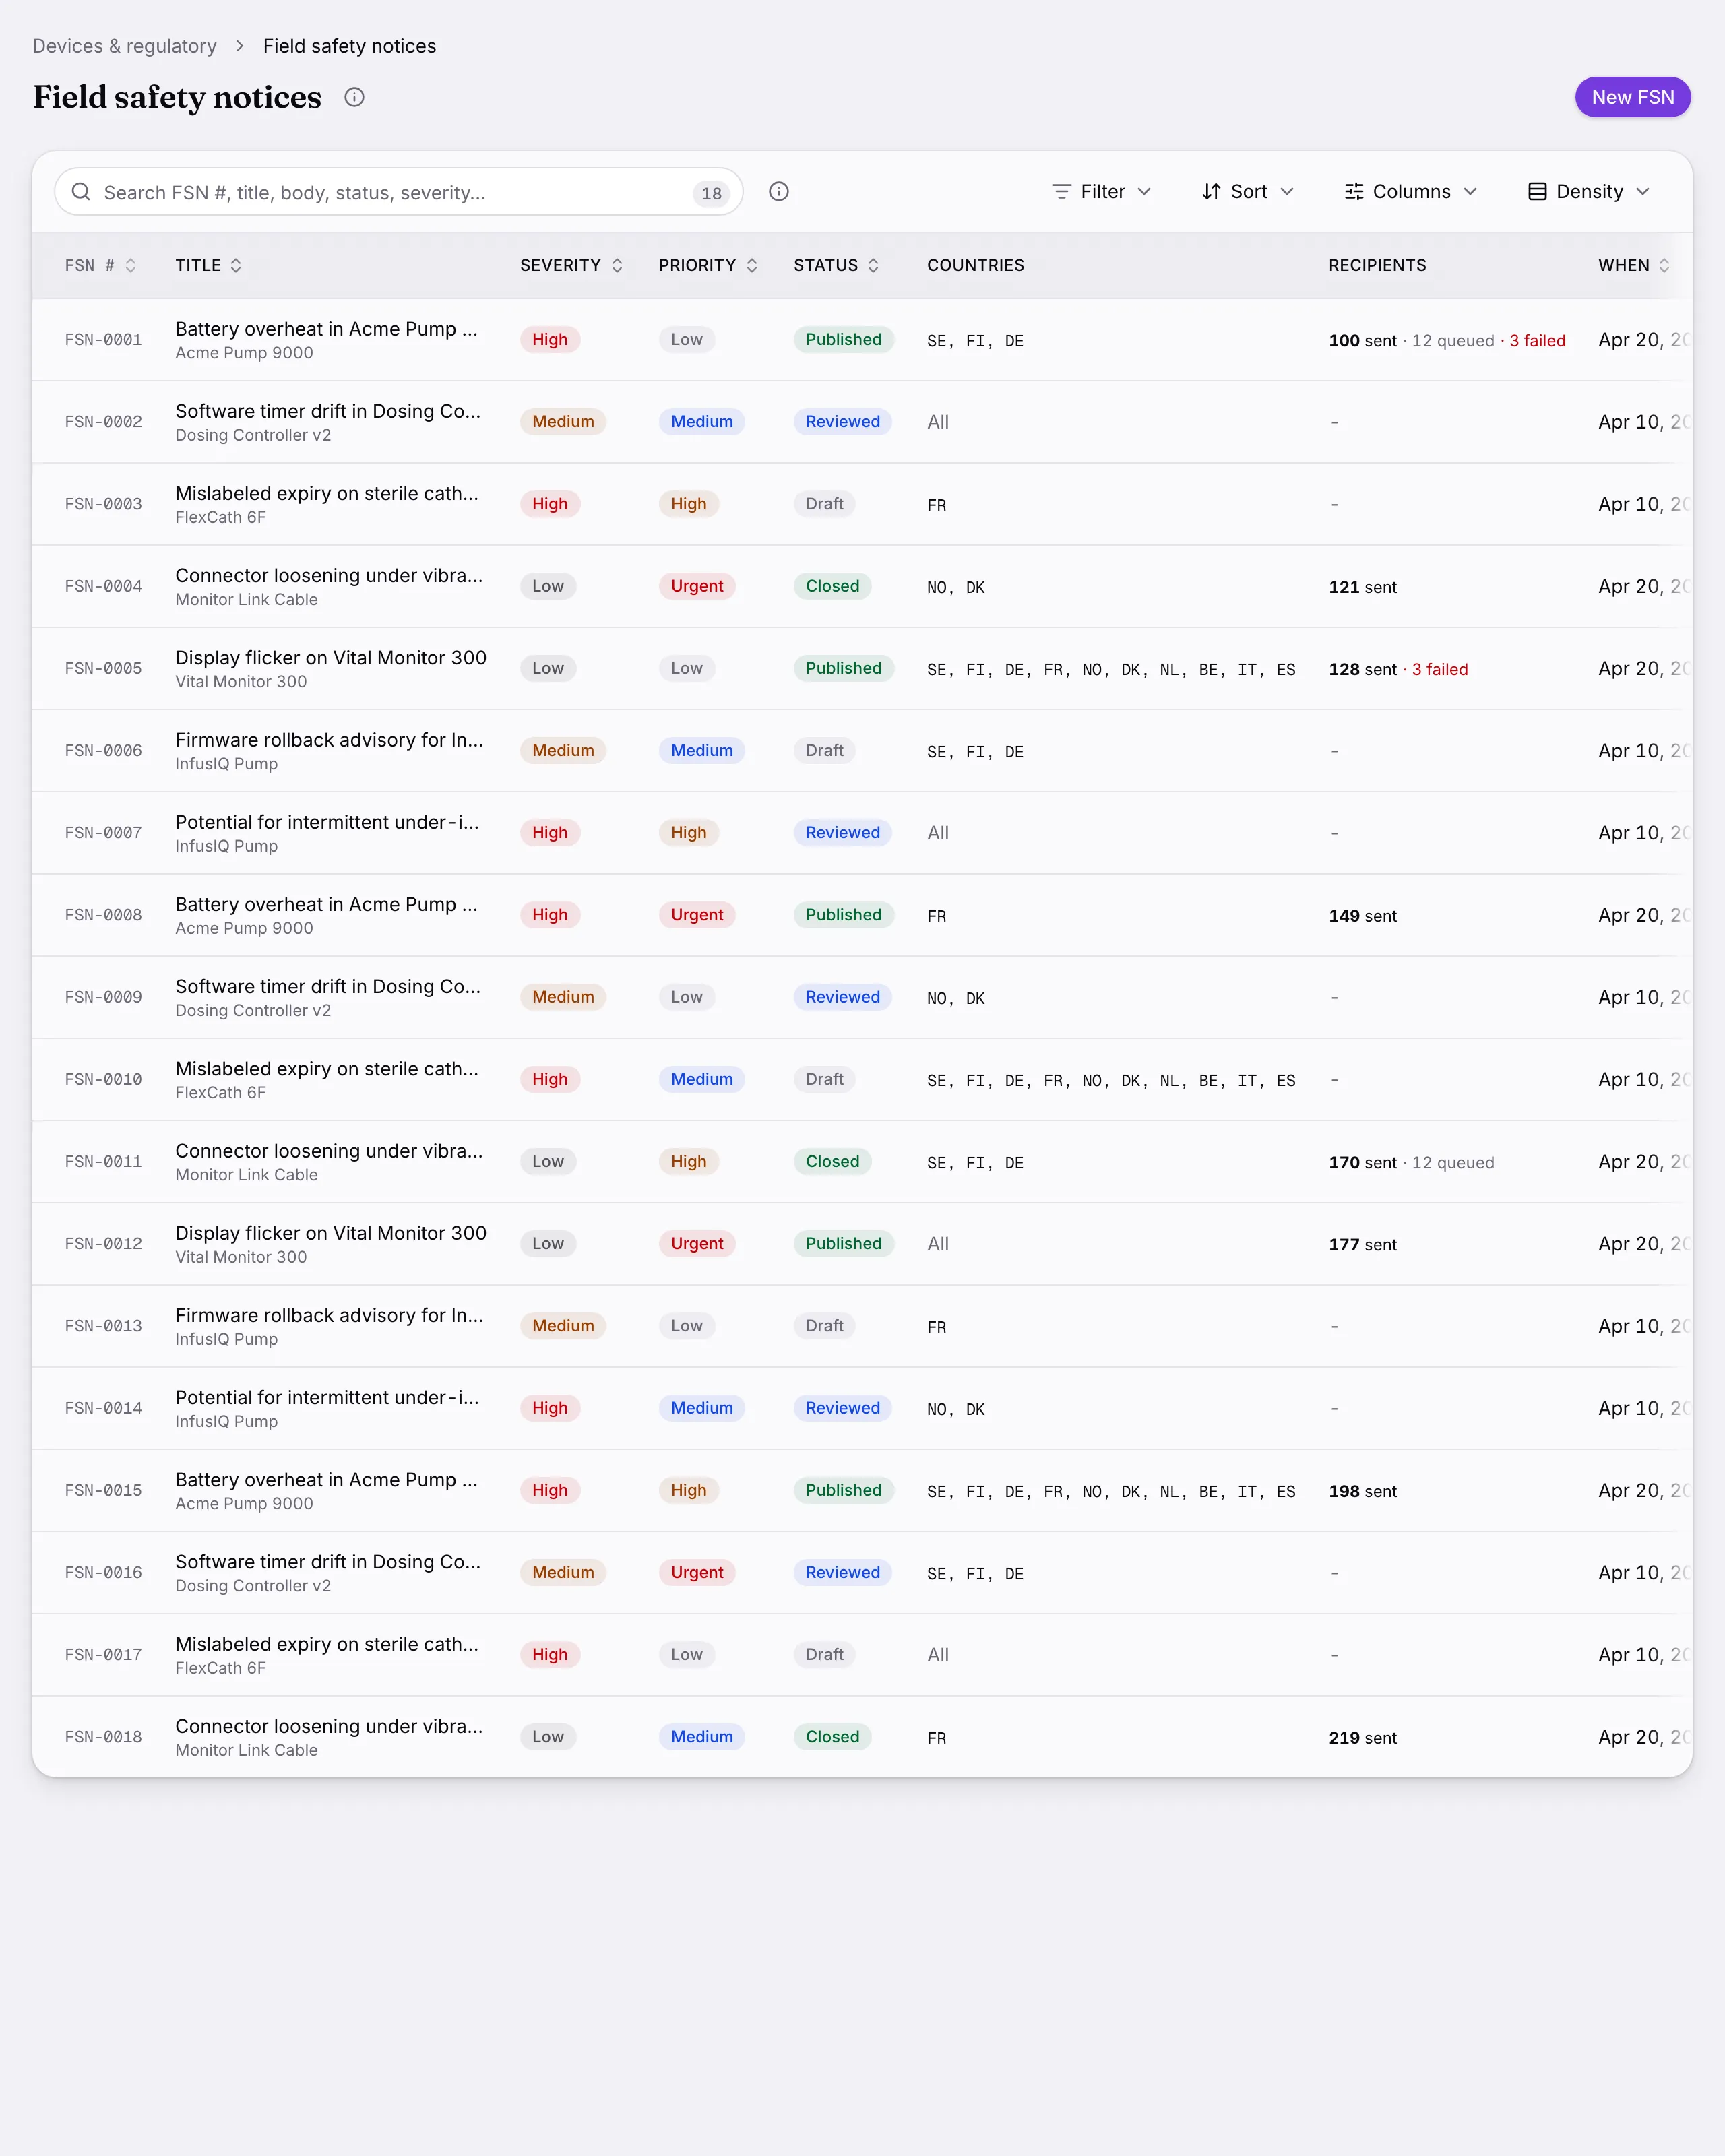The height and width of the screenshot is (2156, 1725).
Task: Select 'Display flicker' title in FSN-0005
Action: [331, 657]
